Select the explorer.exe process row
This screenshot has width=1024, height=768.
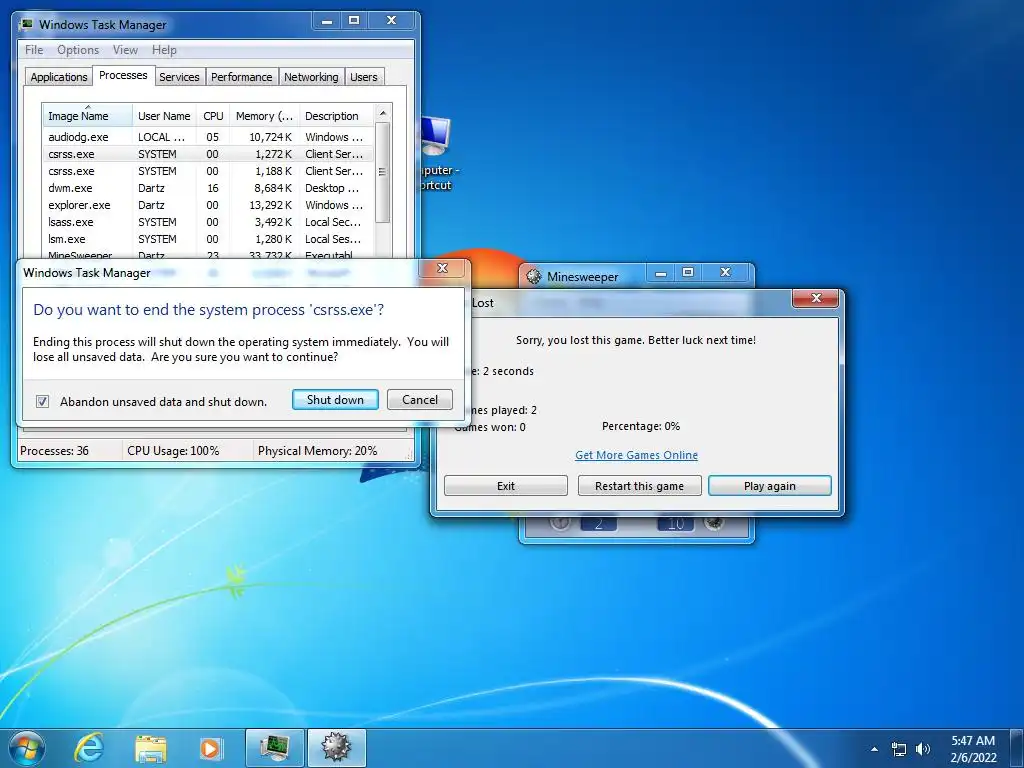pos(208,205)
